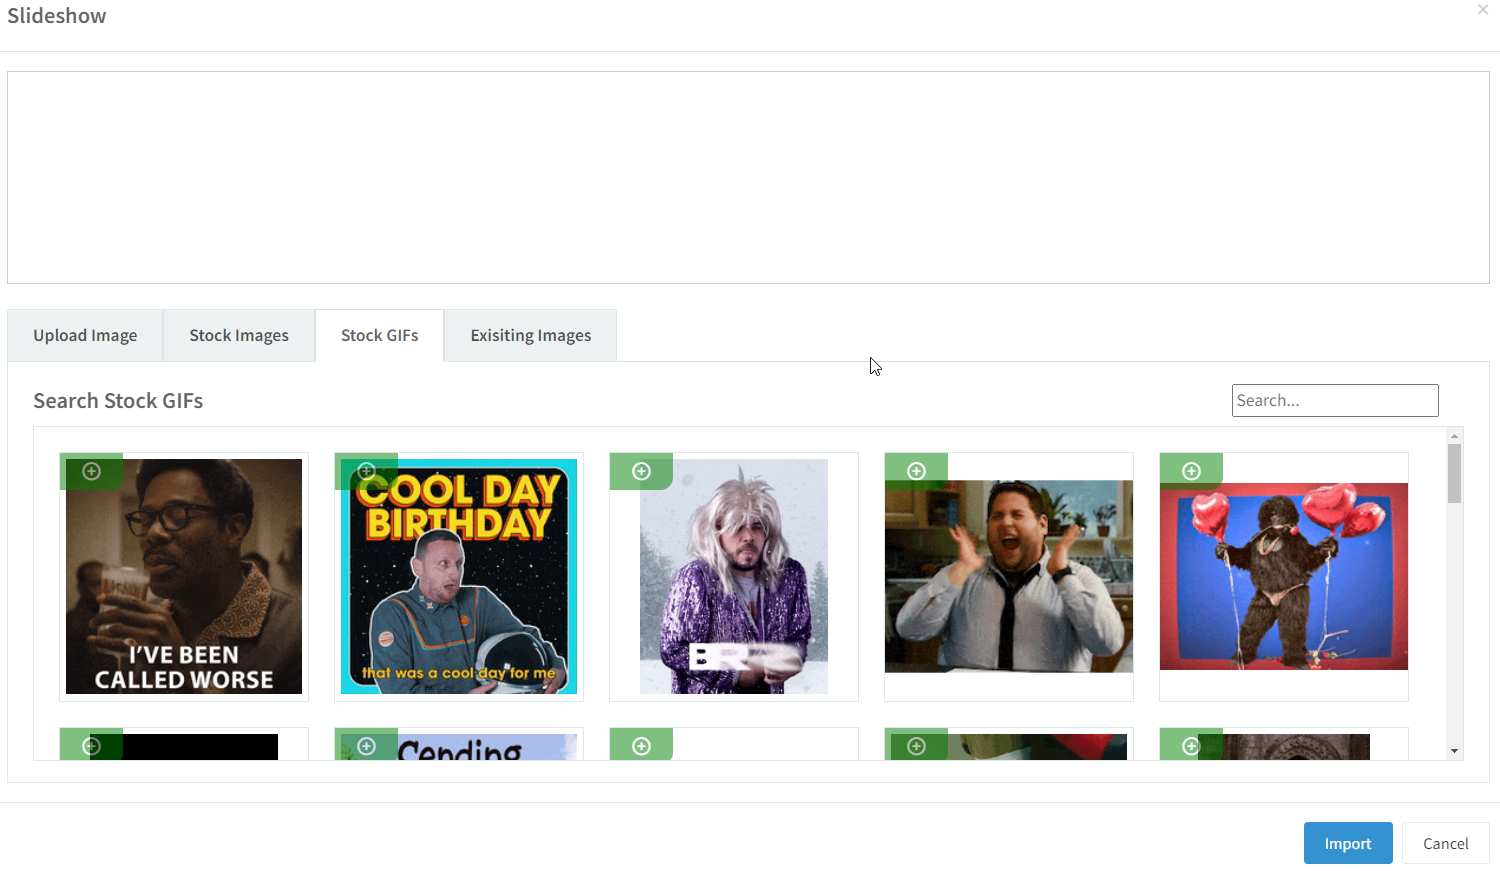Add the clapping man GIF via plus icon
Image resolution: width=1500 pixels, height=871 pixels.
(x=916, y=471)
